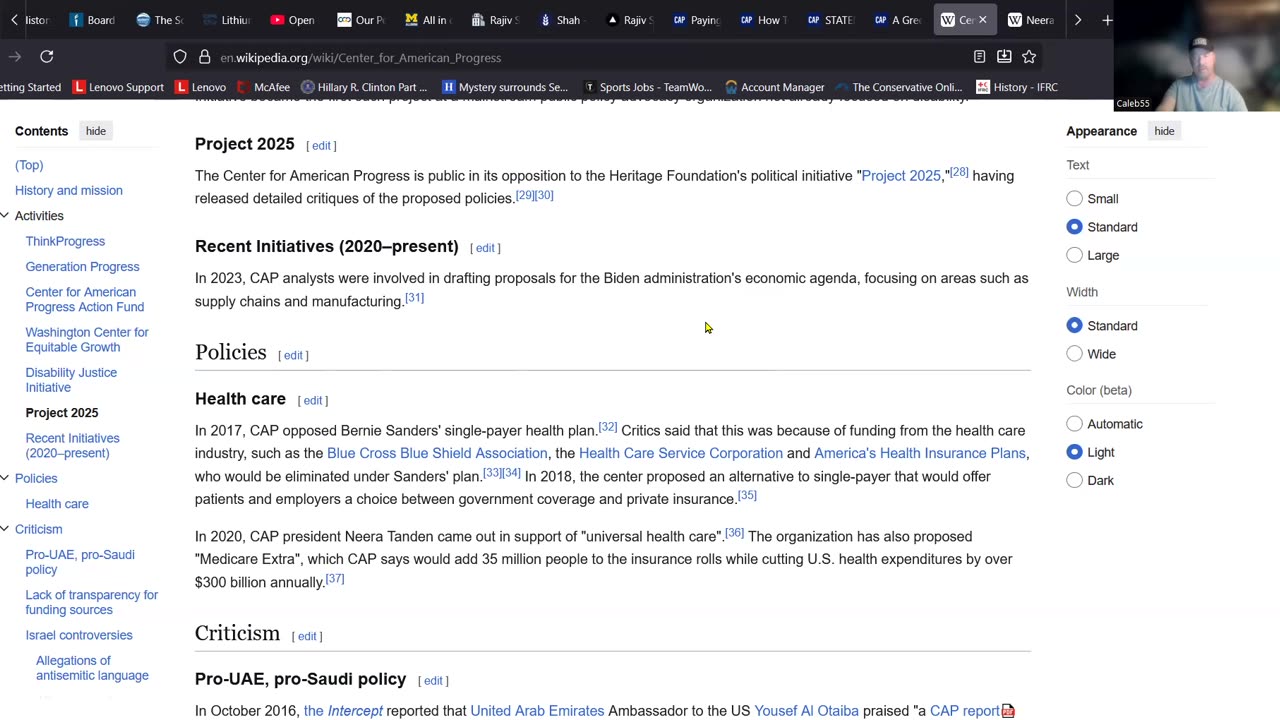The height and width of the screenshot is (720, 1280).
Task: Collapse the Criticism section in Contents
Action: pos(5,529)
